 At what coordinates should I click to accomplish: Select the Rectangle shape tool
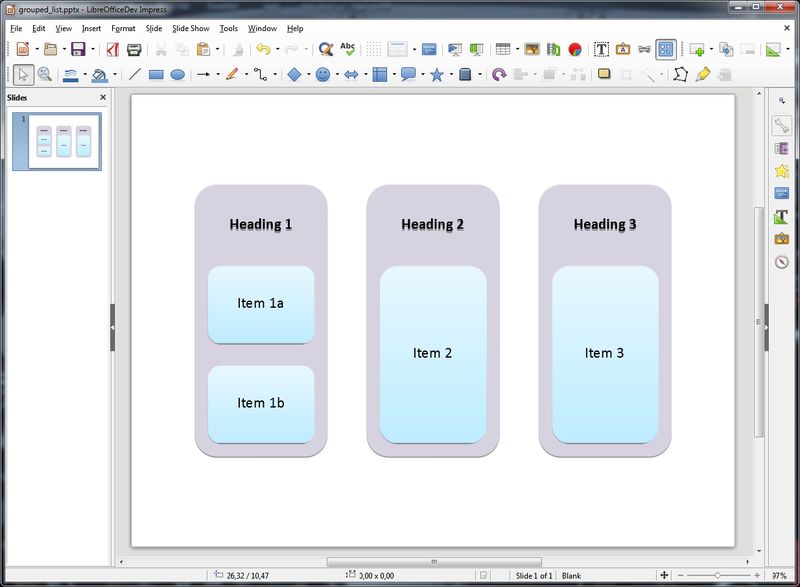pyautogui.click(x=156, y=74)
